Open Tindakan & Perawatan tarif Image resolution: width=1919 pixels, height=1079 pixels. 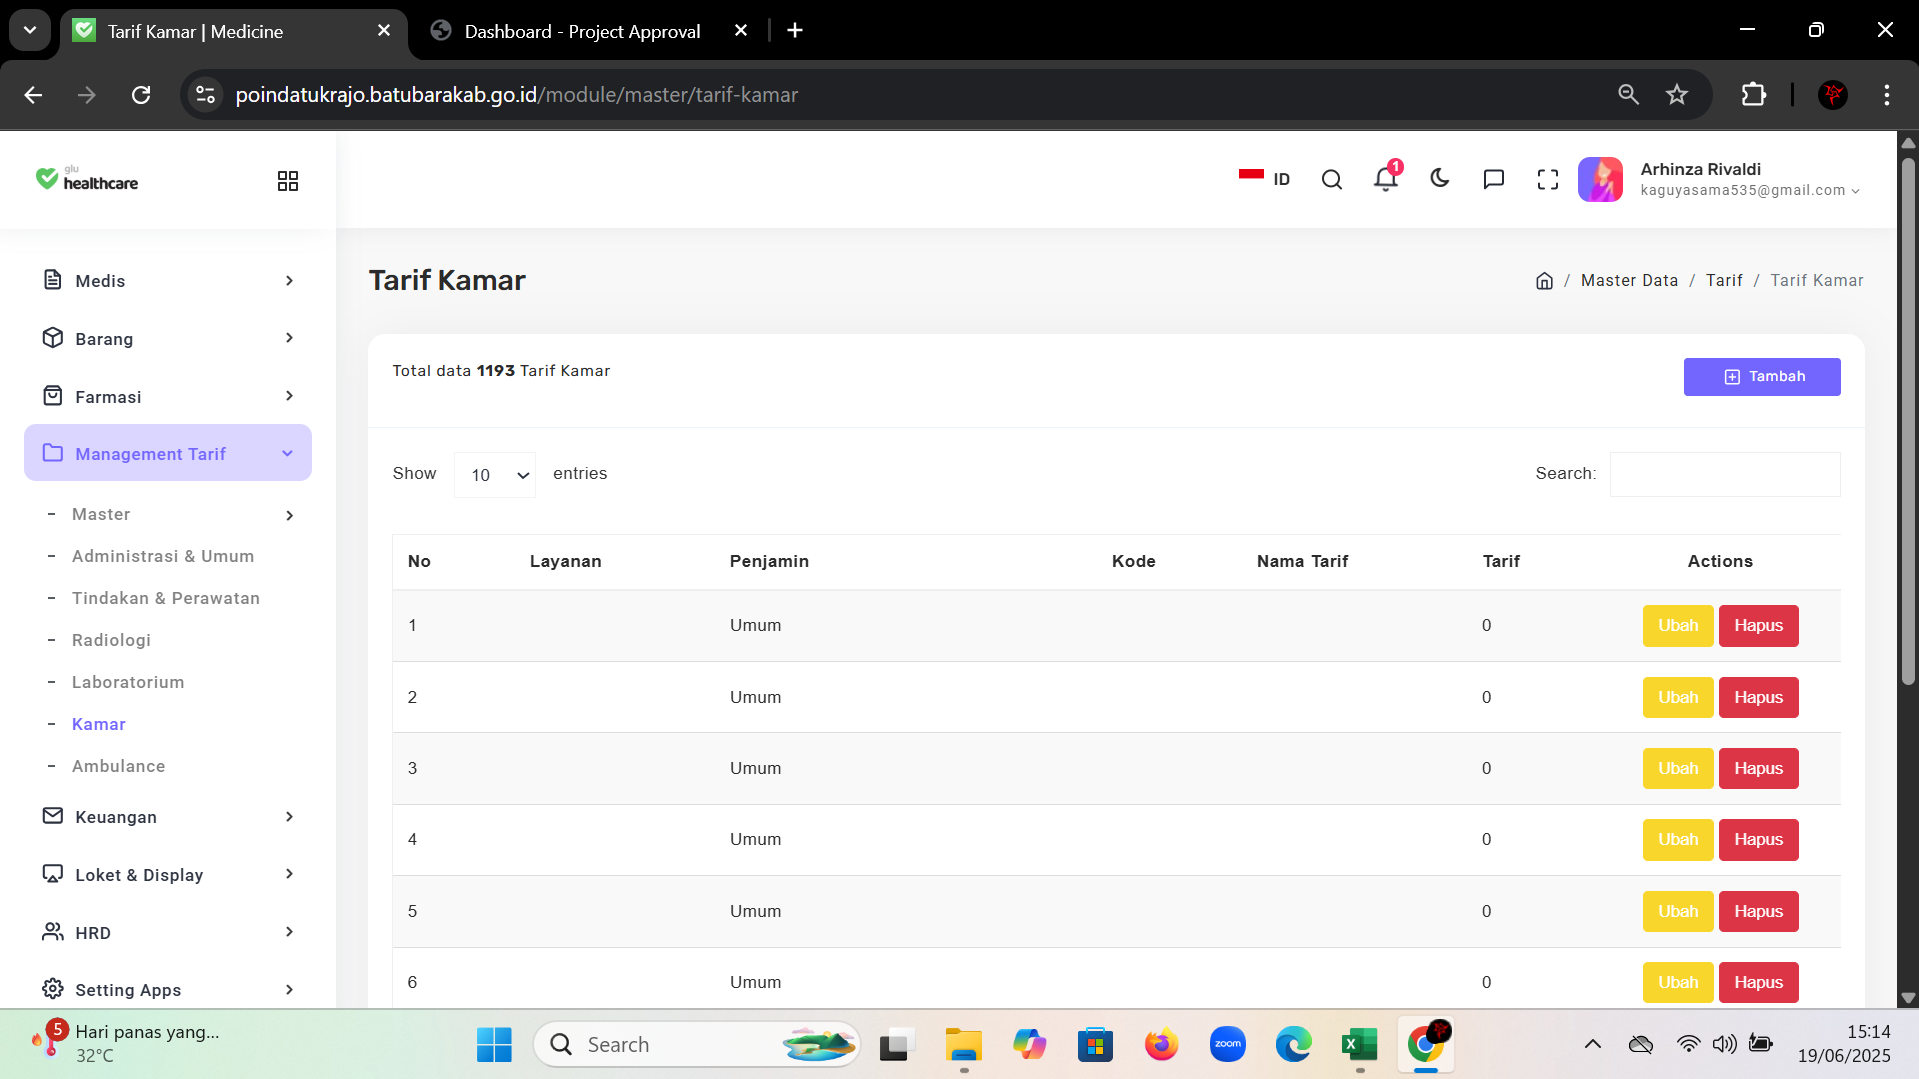[166, 598]
